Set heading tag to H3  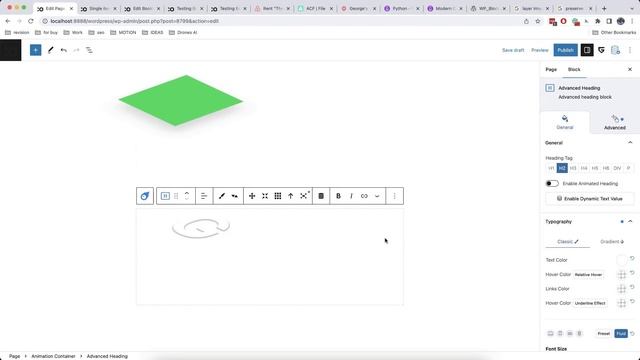[573, 168]
